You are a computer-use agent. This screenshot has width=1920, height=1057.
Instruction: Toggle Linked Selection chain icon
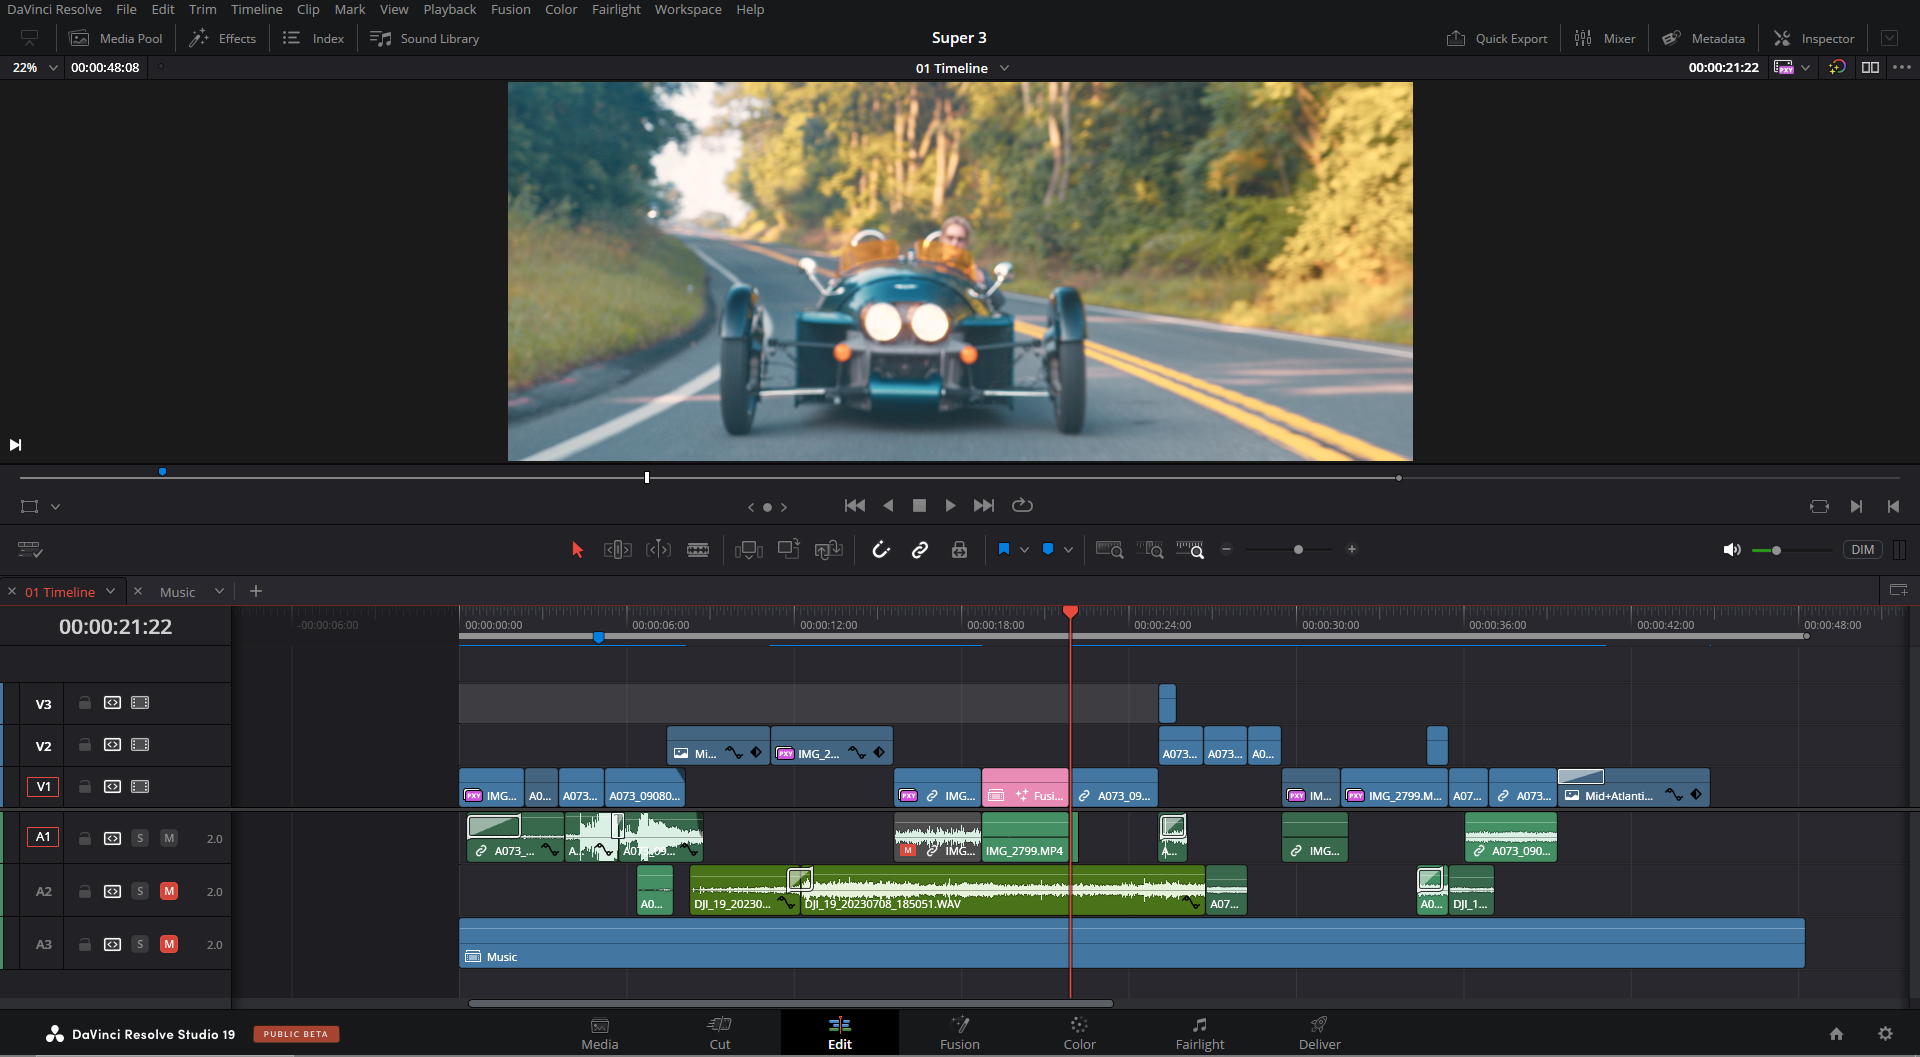click(x=920, y=550)
